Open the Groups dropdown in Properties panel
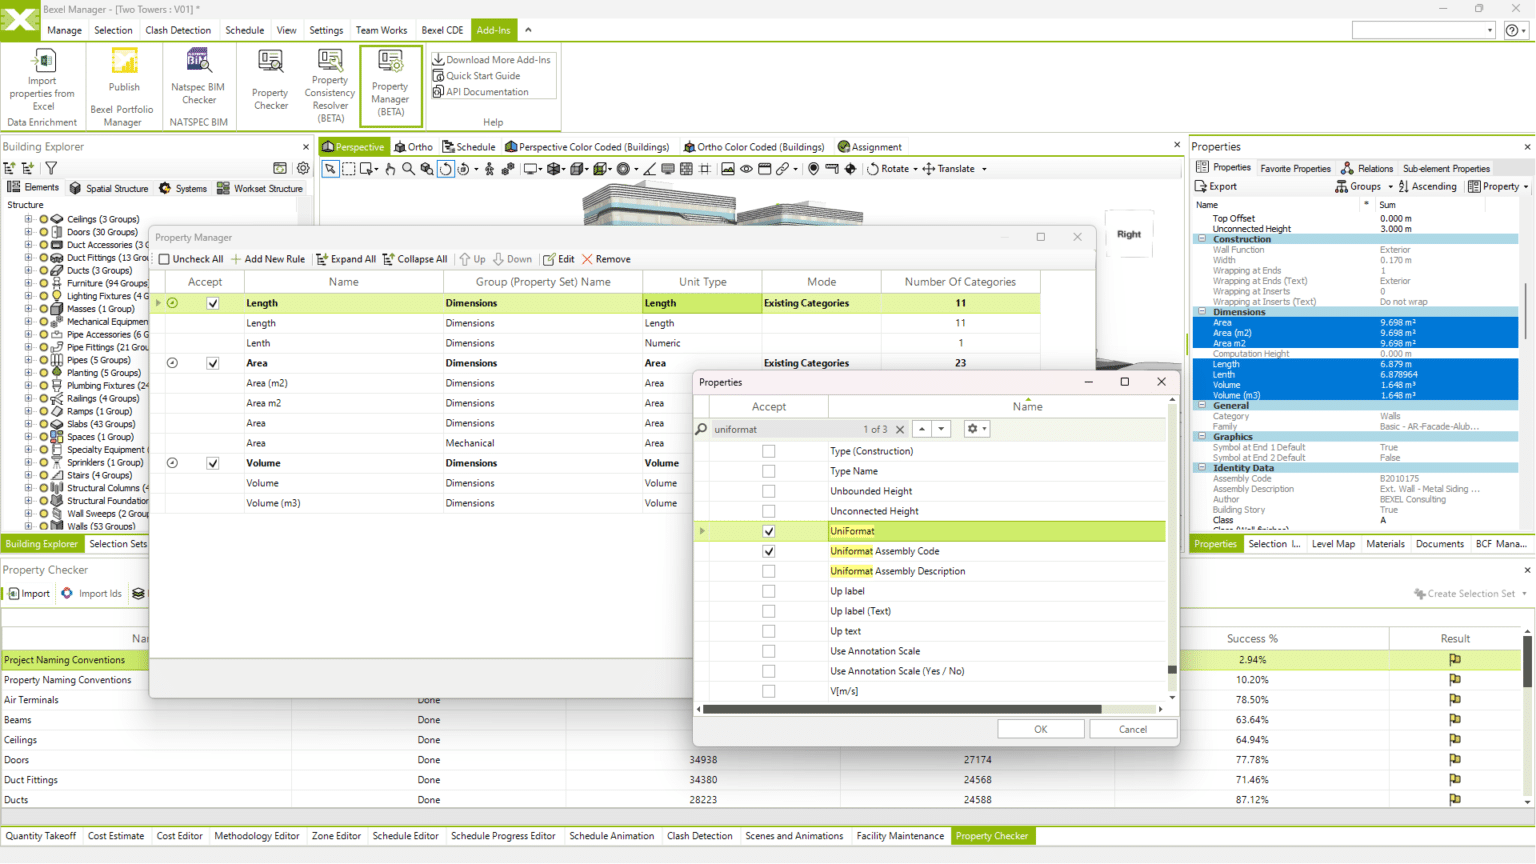Screen dimensions: 1536x864 (1364, 187)
